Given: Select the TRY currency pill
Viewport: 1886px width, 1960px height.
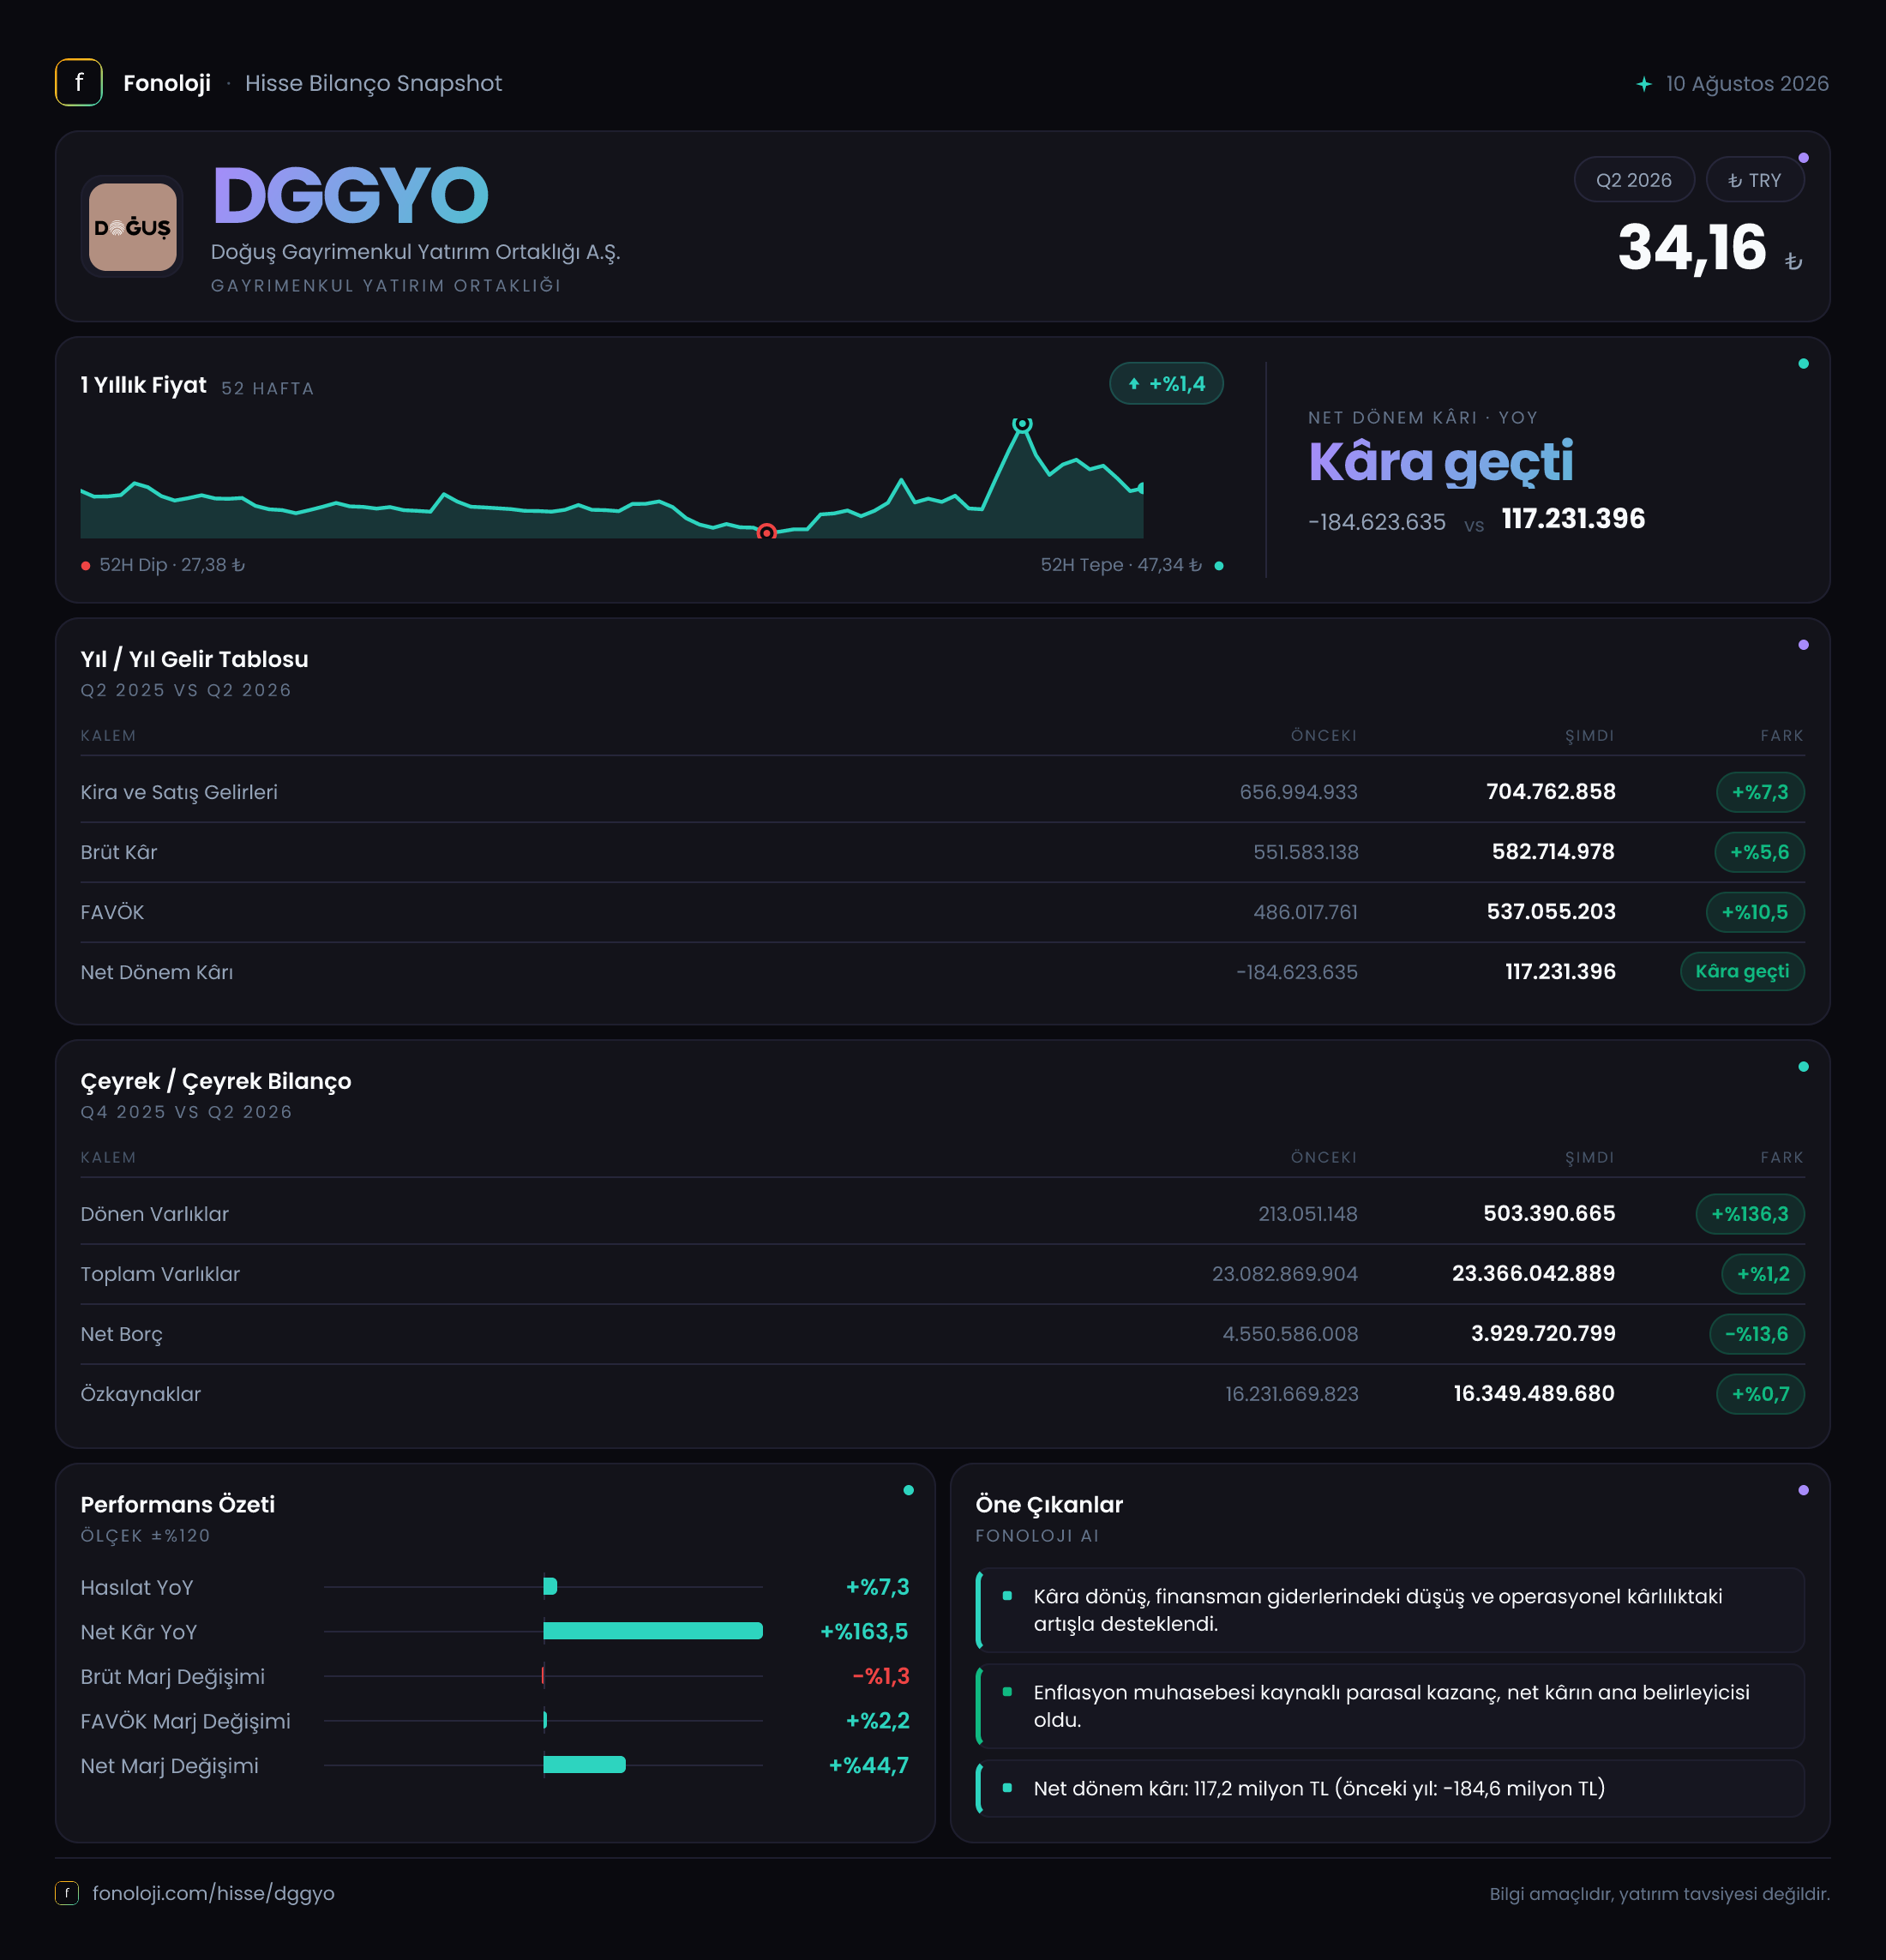Looking at the screenshot, I should (1755, 180).
